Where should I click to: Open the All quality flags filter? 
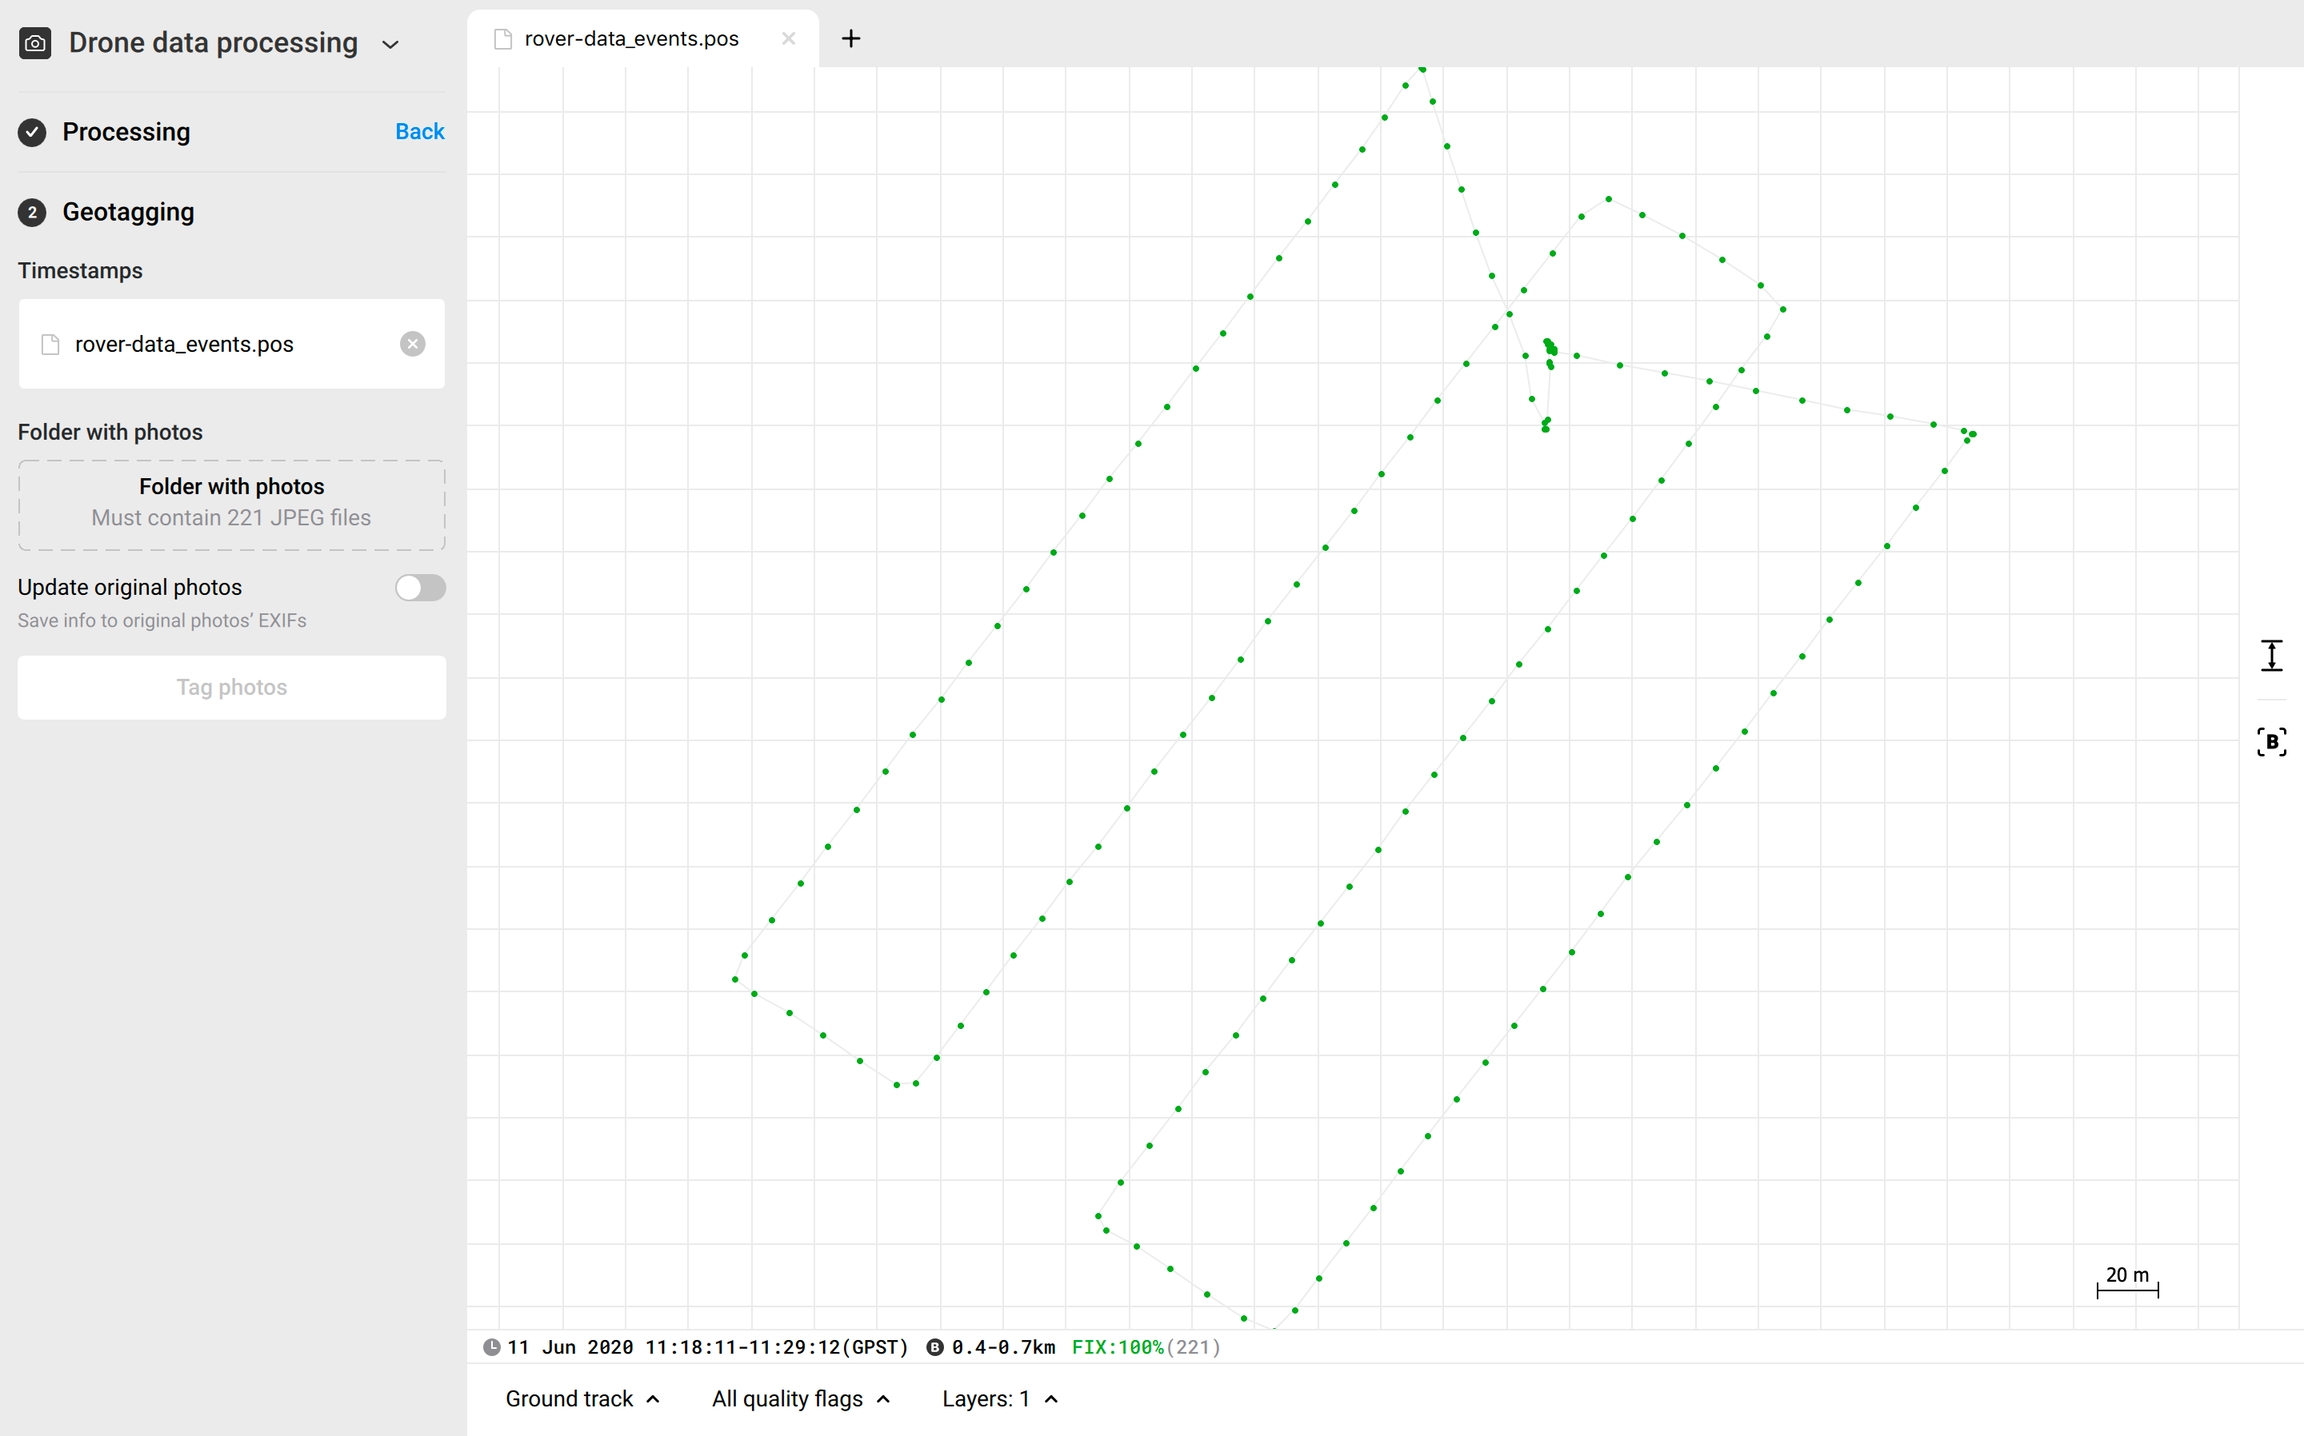(x=800, y=1399)
